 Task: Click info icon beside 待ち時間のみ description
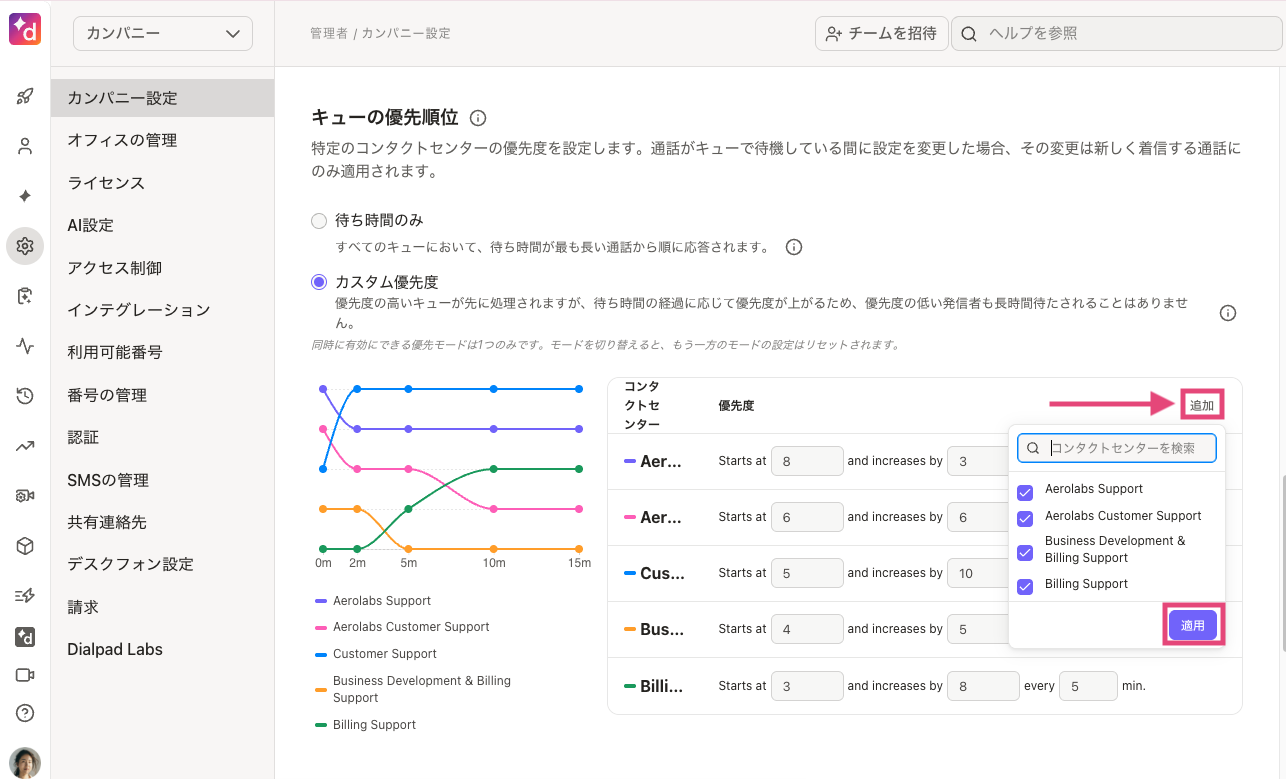tap(794, 247)
